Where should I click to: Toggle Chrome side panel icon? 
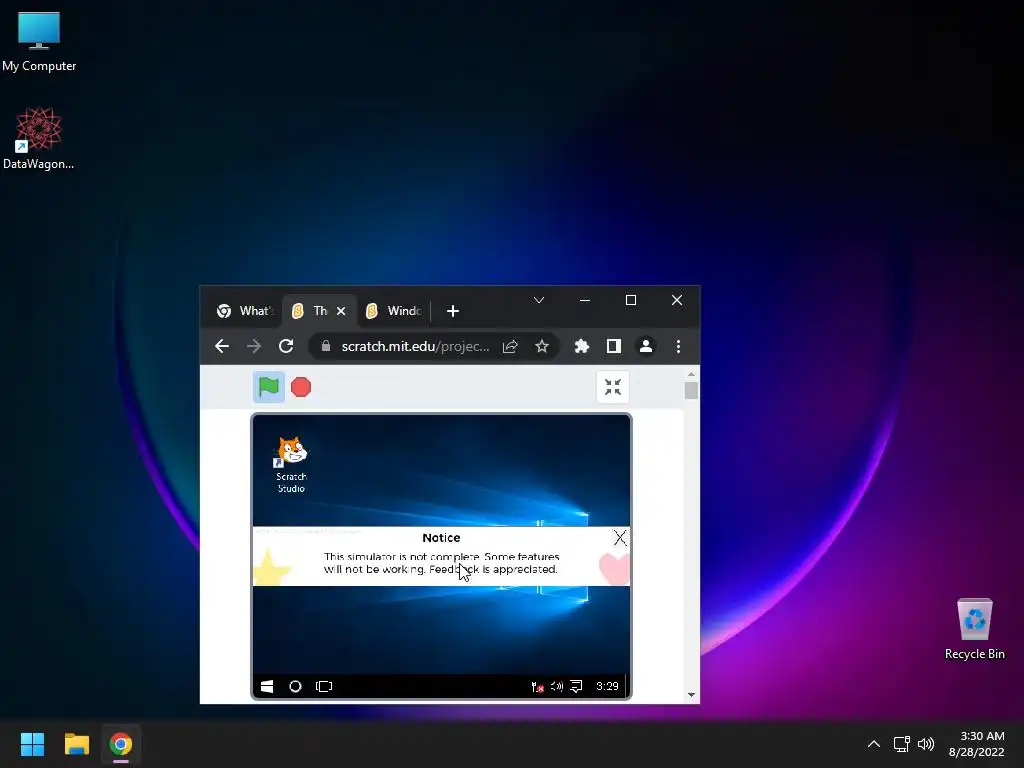613,346
